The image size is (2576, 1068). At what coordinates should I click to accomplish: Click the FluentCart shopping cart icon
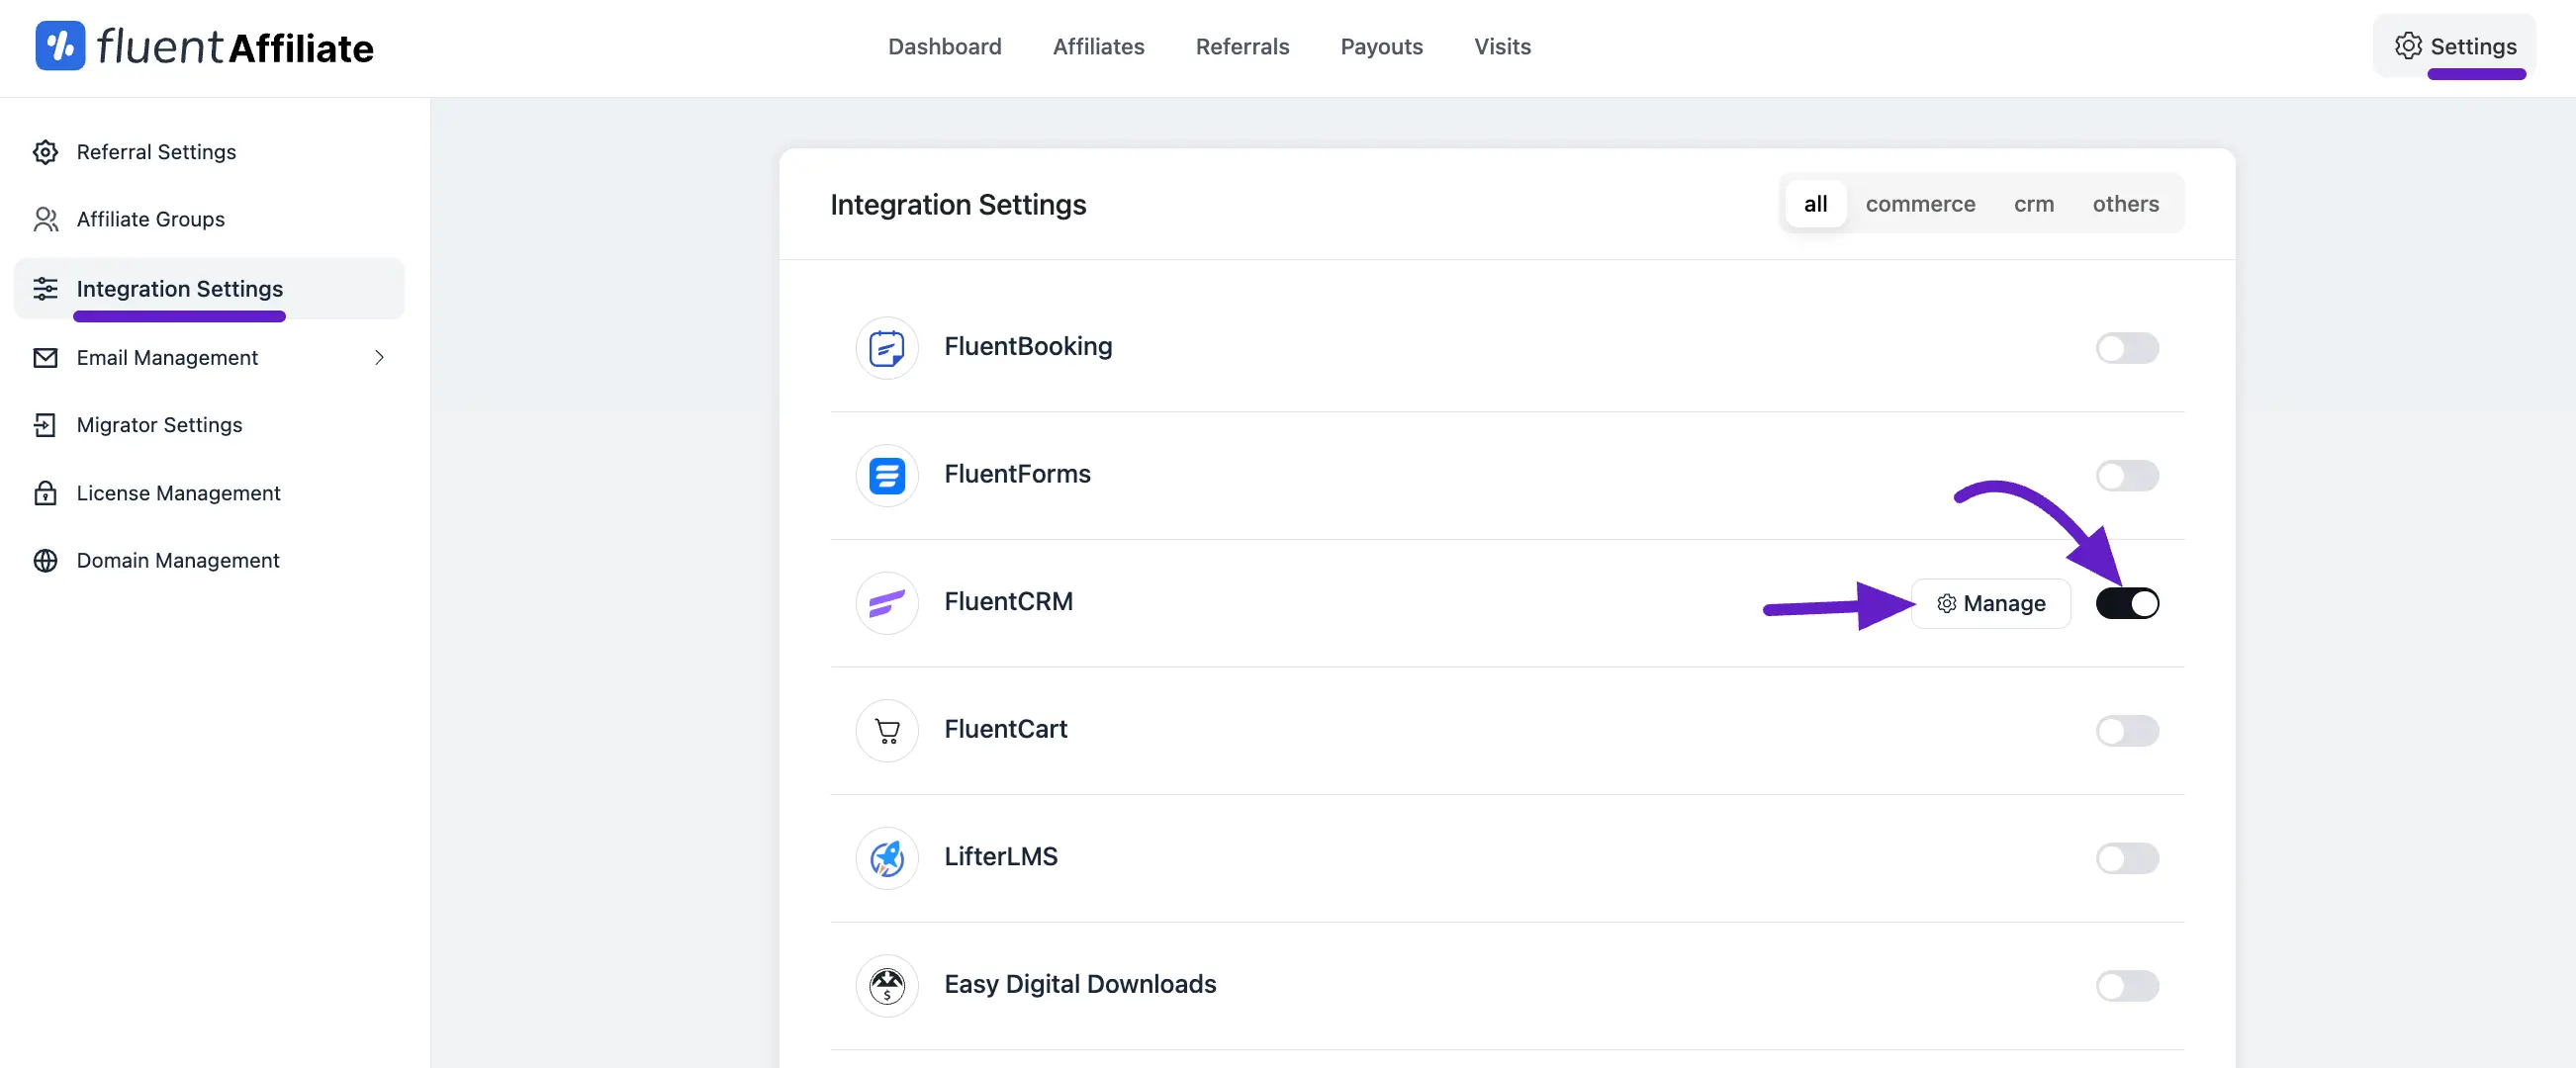(886, 730)
